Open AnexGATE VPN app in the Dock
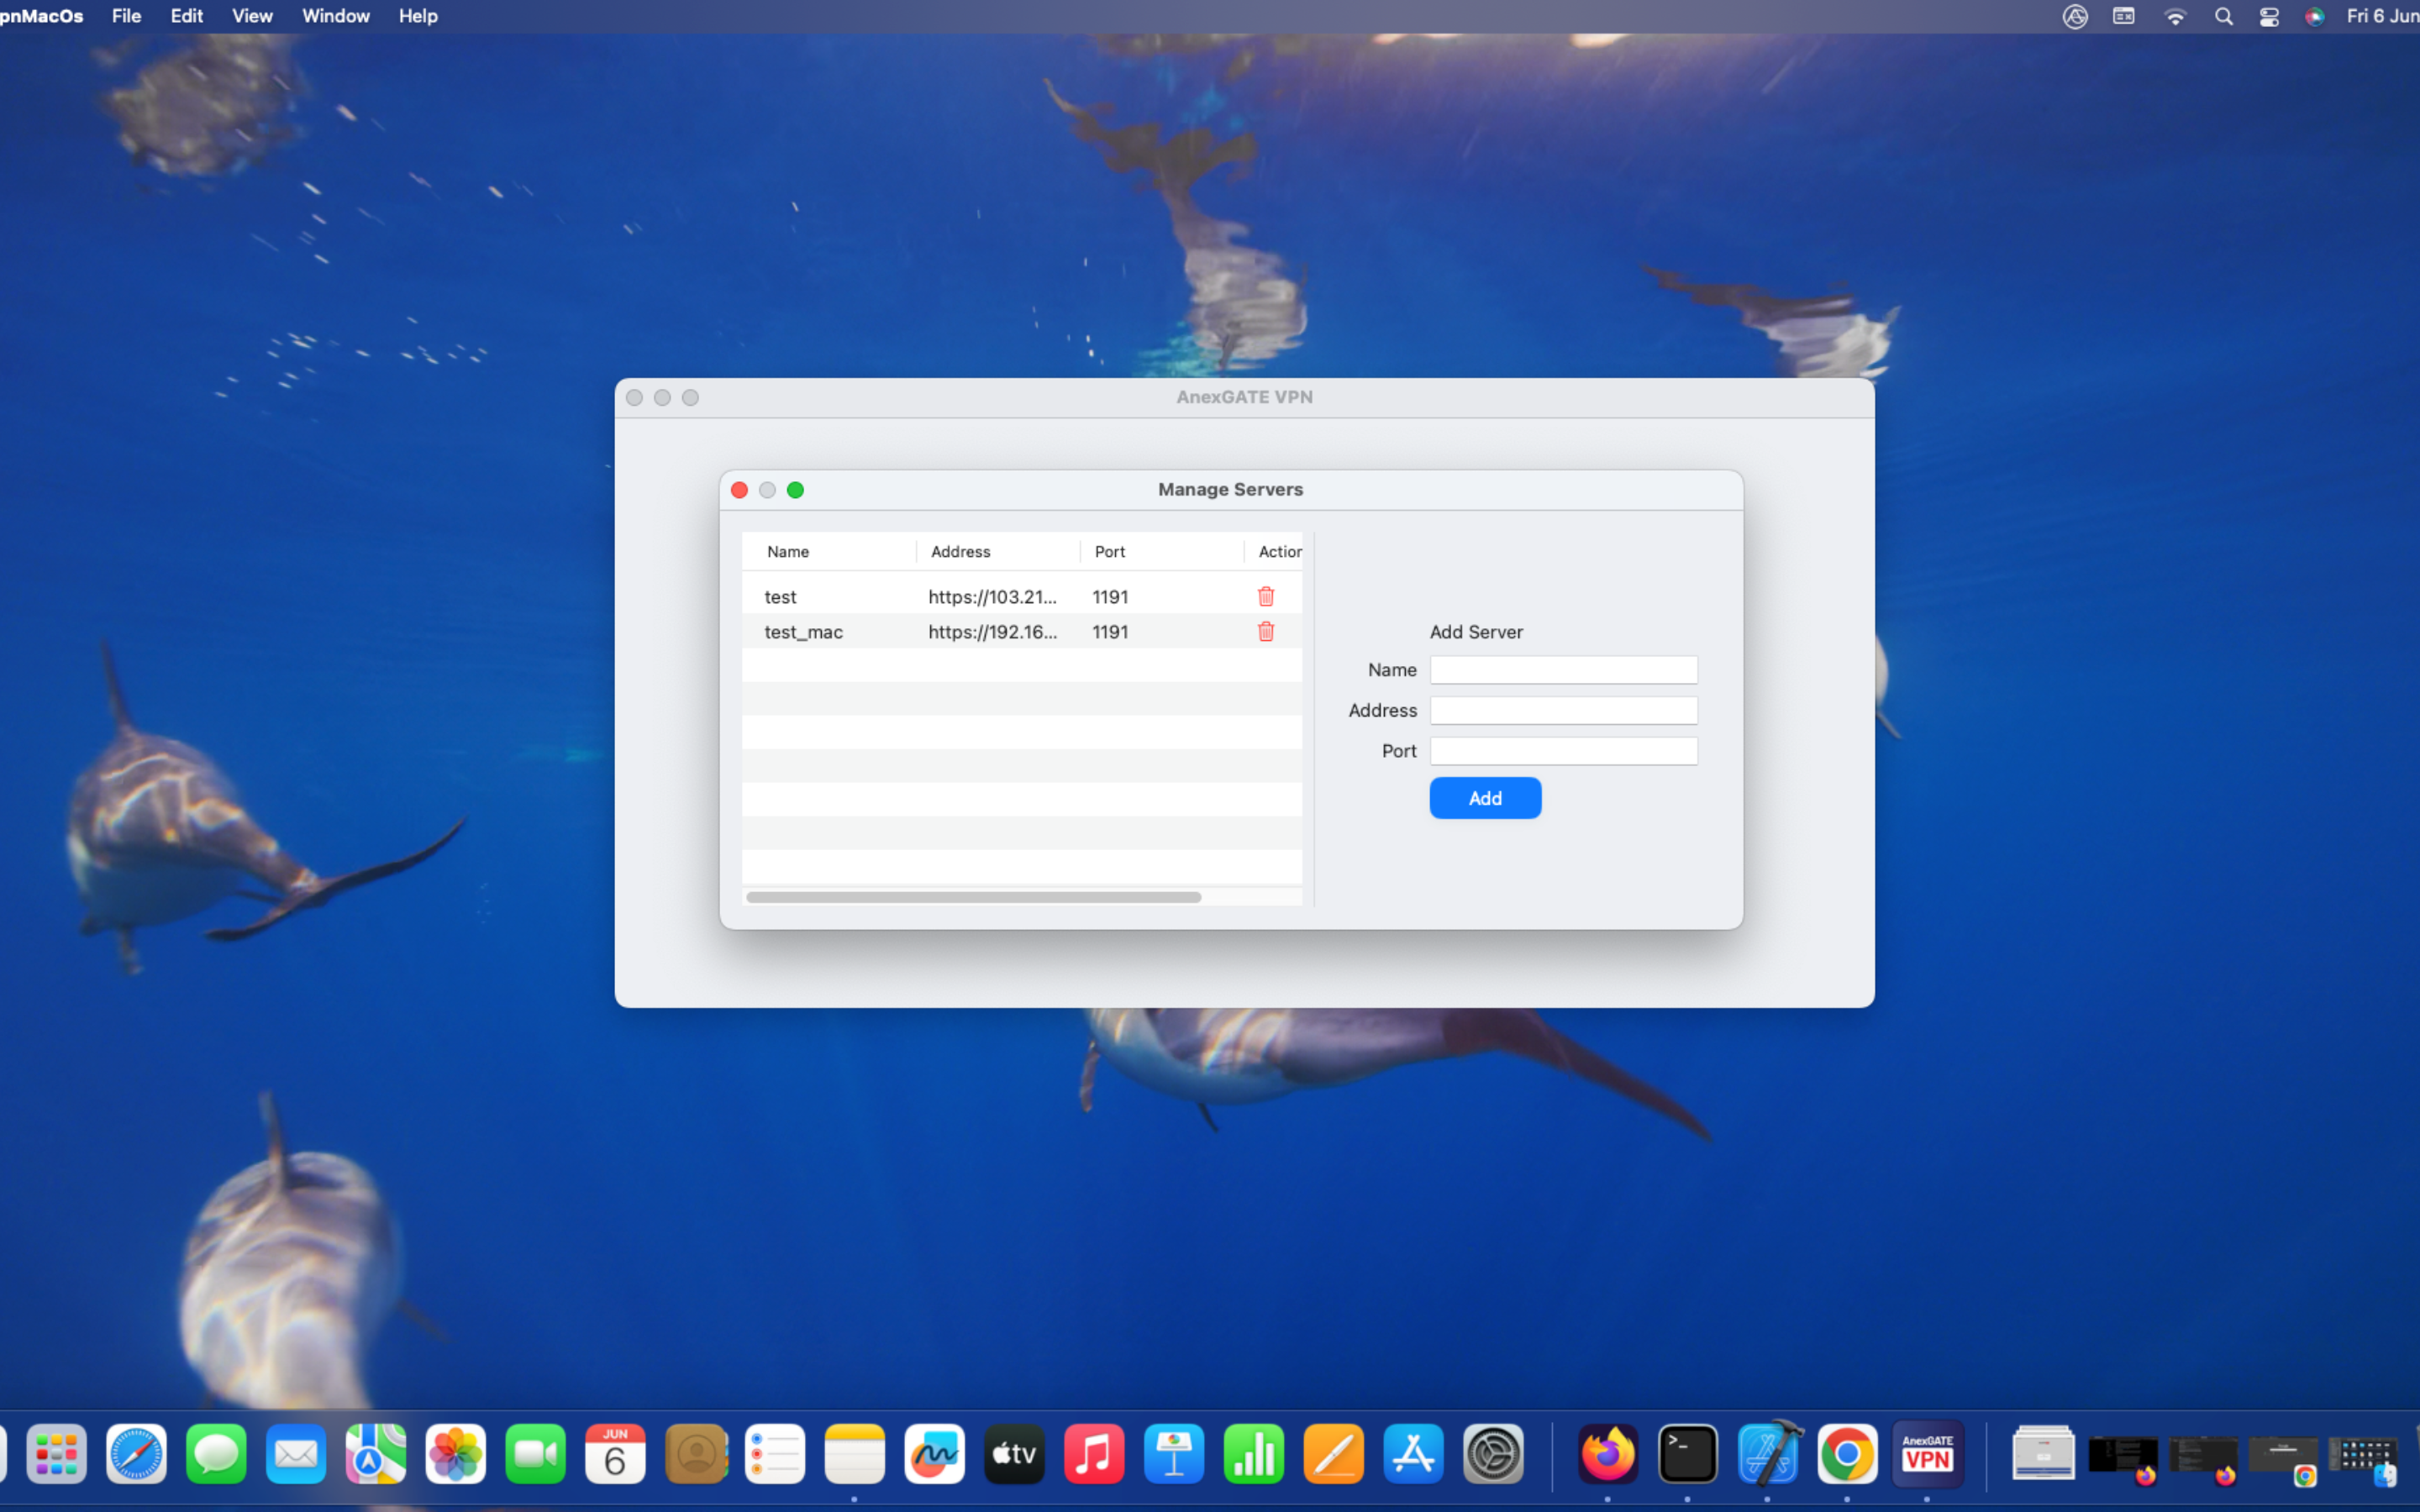Screen dimensions: 2420x1512 click(x=1927, y=1454)
